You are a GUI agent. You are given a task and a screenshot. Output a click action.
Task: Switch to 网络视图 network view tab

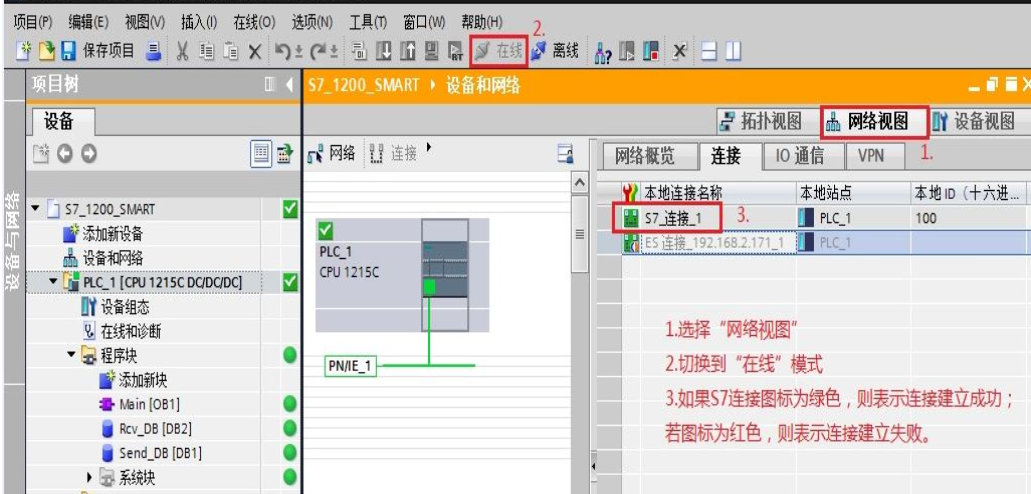tap(875, 121)
